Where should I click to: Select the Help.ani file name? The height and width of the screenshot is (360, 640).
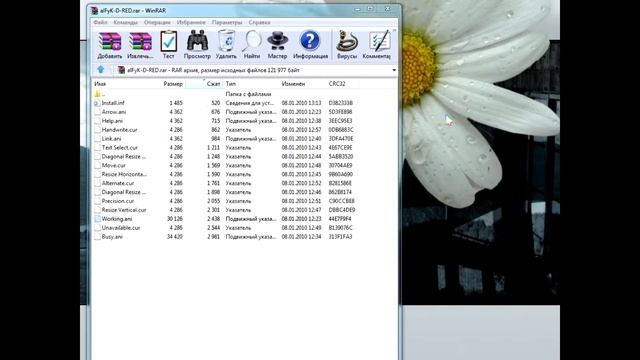coord(112,121)
